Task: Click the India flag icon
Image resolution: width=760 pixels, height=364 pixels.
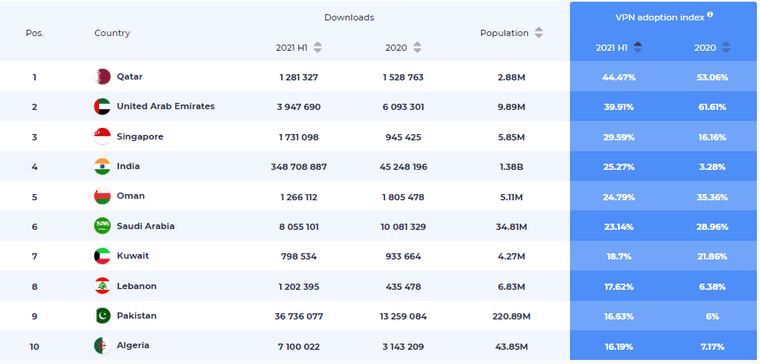Action: (x=102, y=167)
